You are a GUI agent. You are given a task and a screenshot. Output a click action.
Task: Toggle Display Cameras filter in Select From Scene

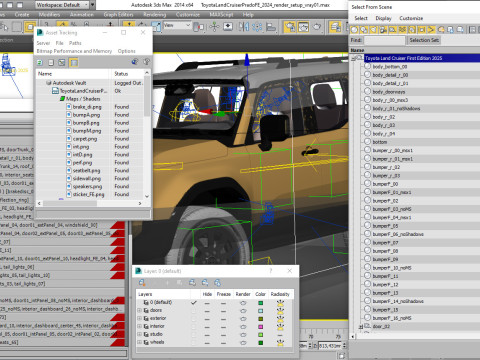383,30
